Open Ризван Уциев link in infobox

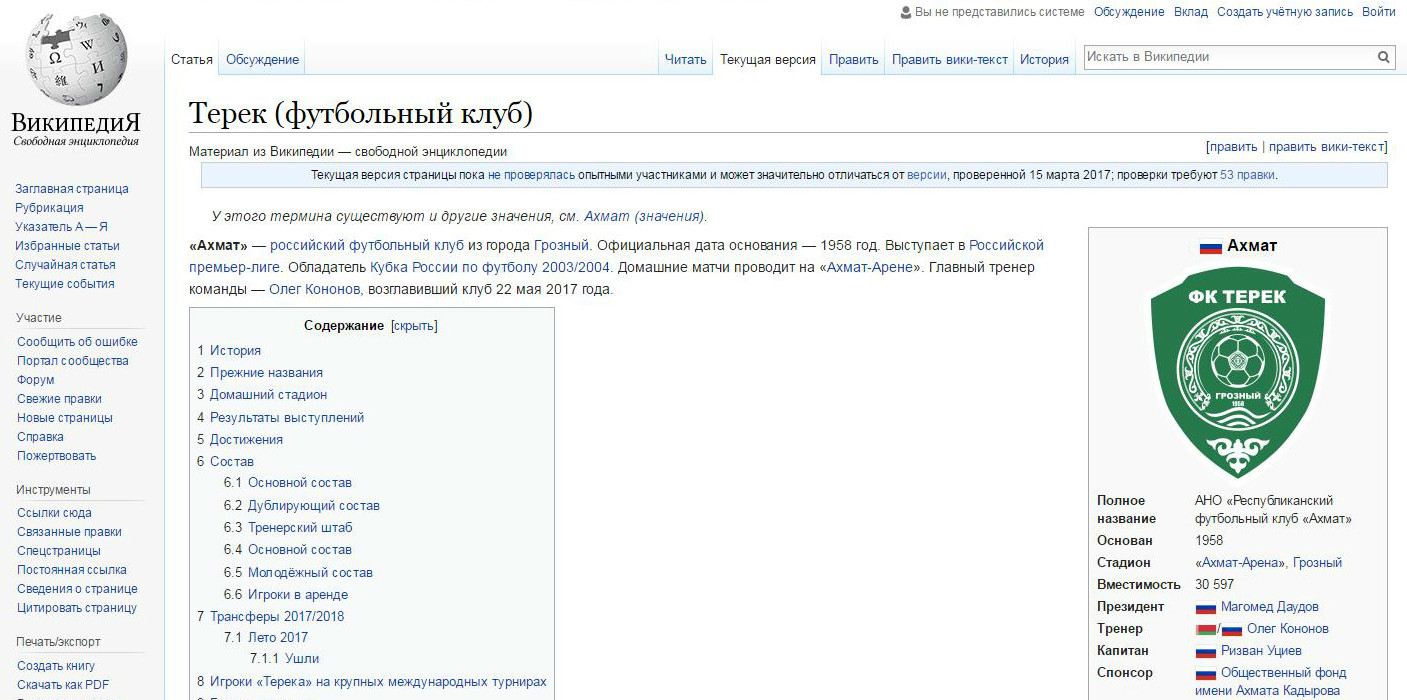[x=1261, y=651]
